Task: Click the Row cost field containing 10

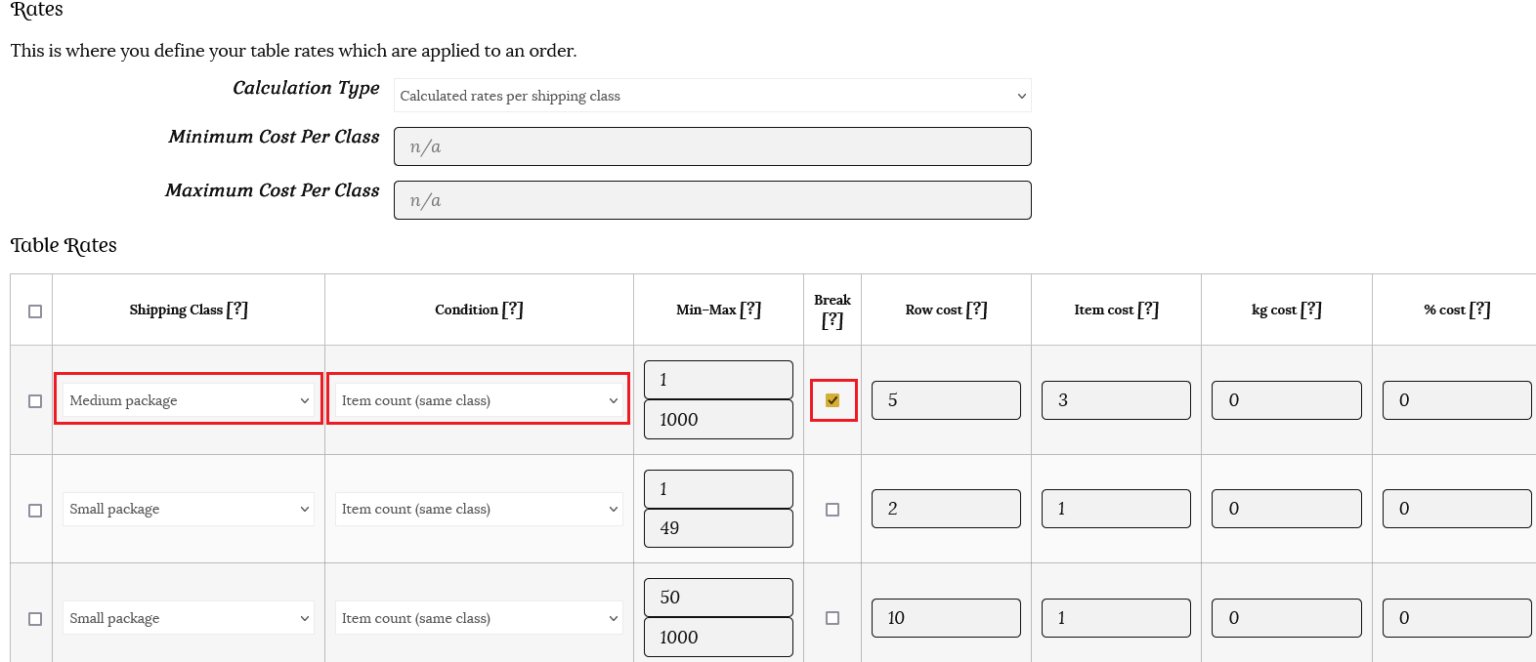Action: (945, 618)
